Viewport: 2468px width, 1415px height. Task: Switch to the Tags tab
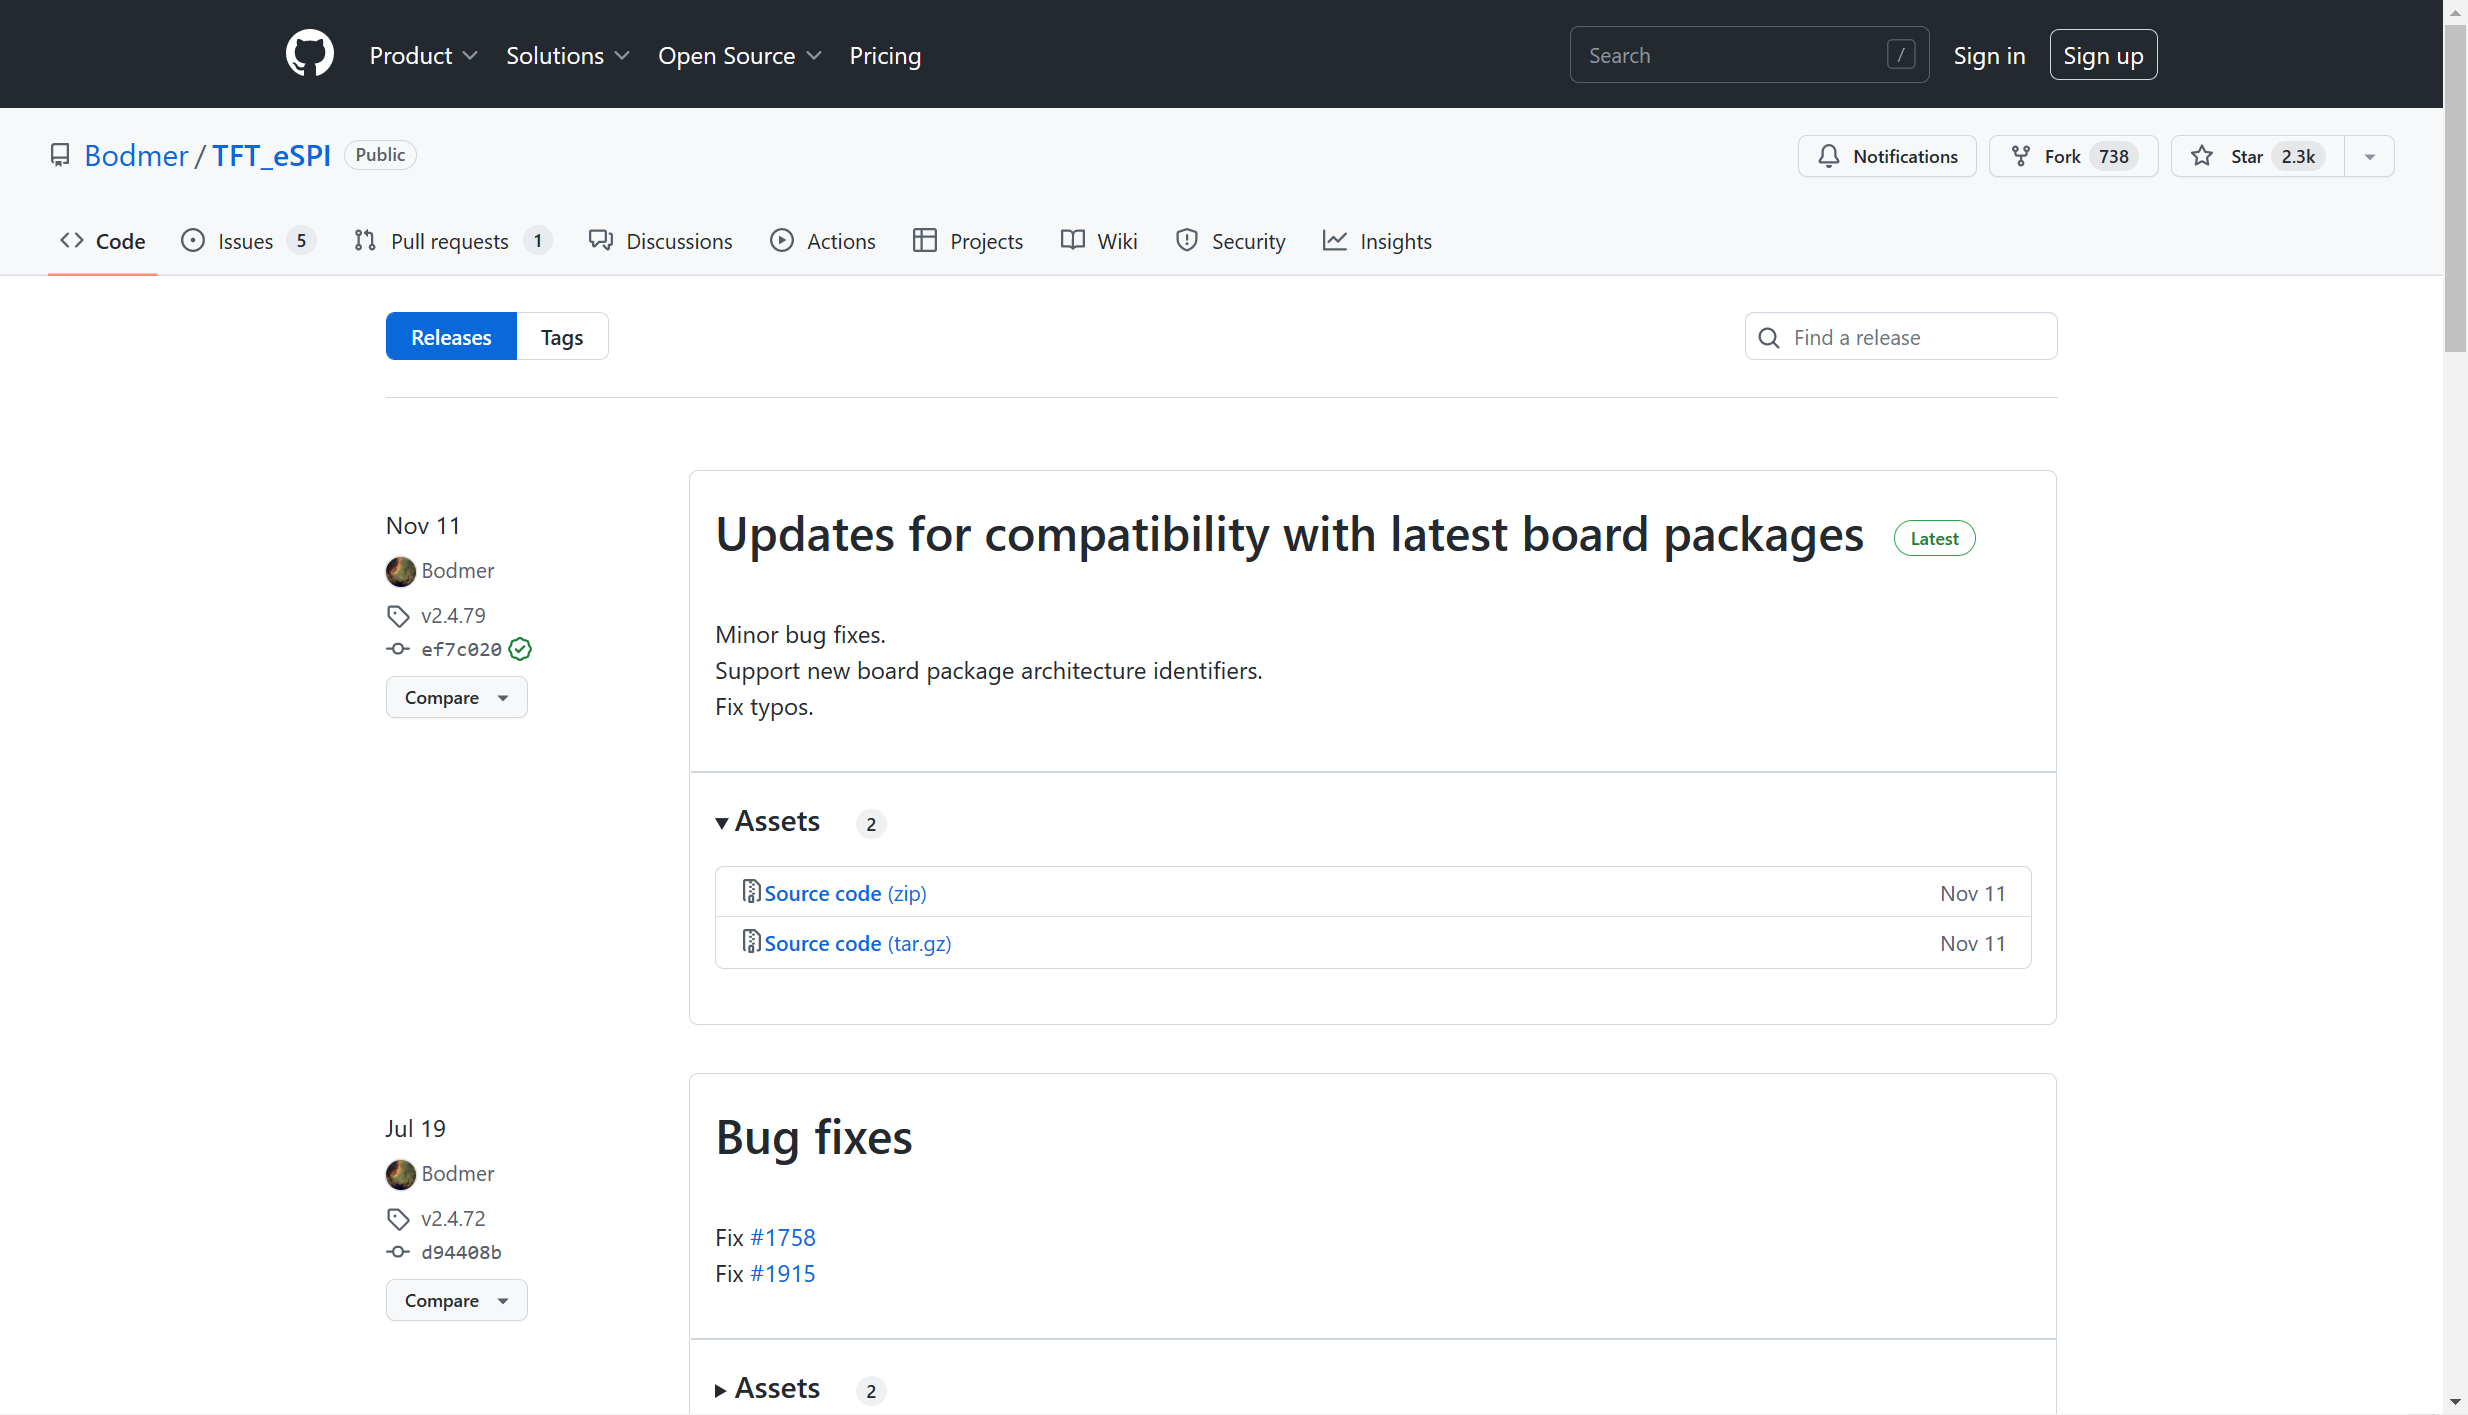(x=562, y=337)
